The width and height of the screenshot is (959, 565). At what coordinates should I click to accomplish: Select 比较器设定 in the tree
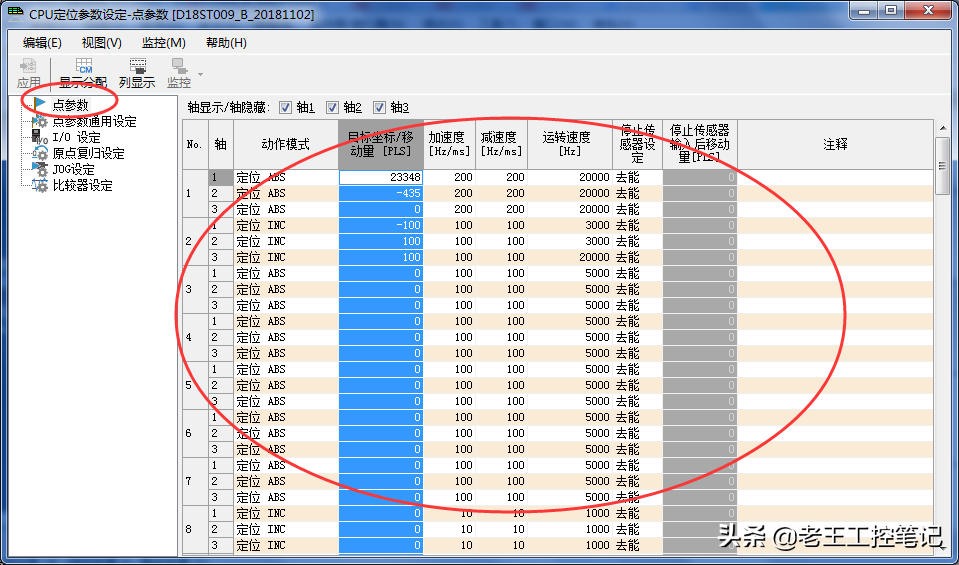pos(83,185)
